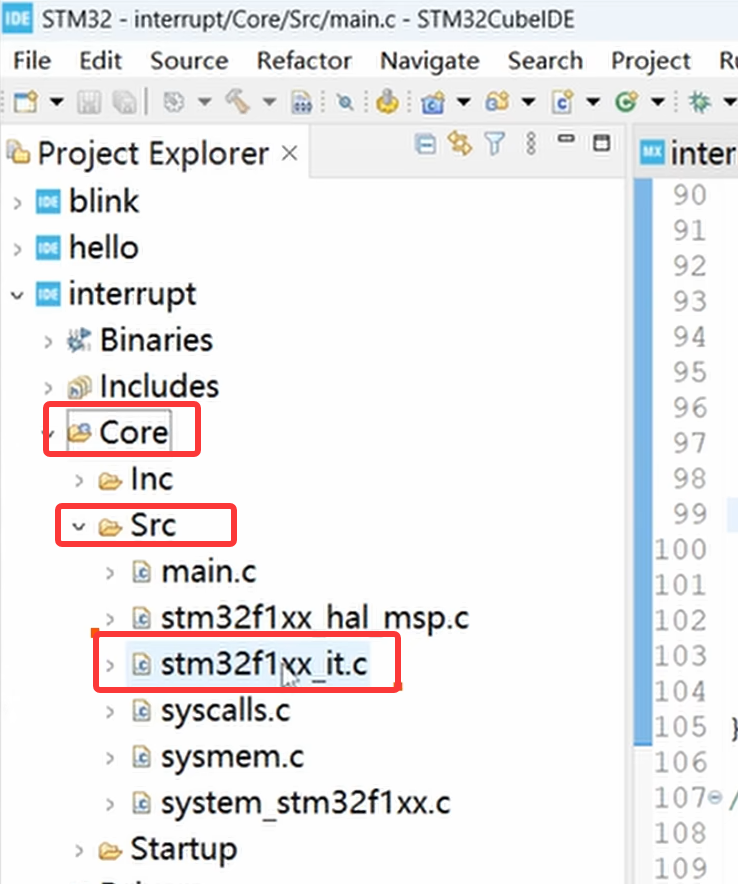Select the blink project

pos(104,201)
